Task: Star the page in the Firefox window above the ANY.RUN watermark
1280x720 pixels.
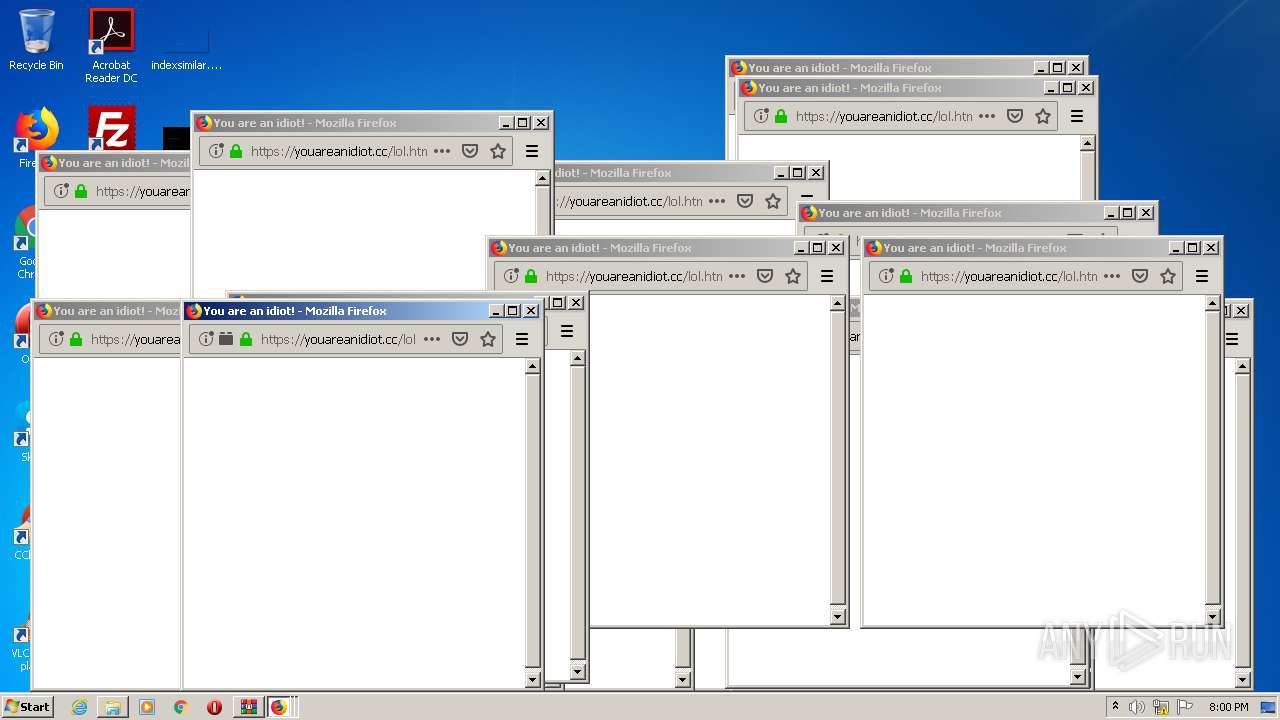Action: (x=1168, y=276)
